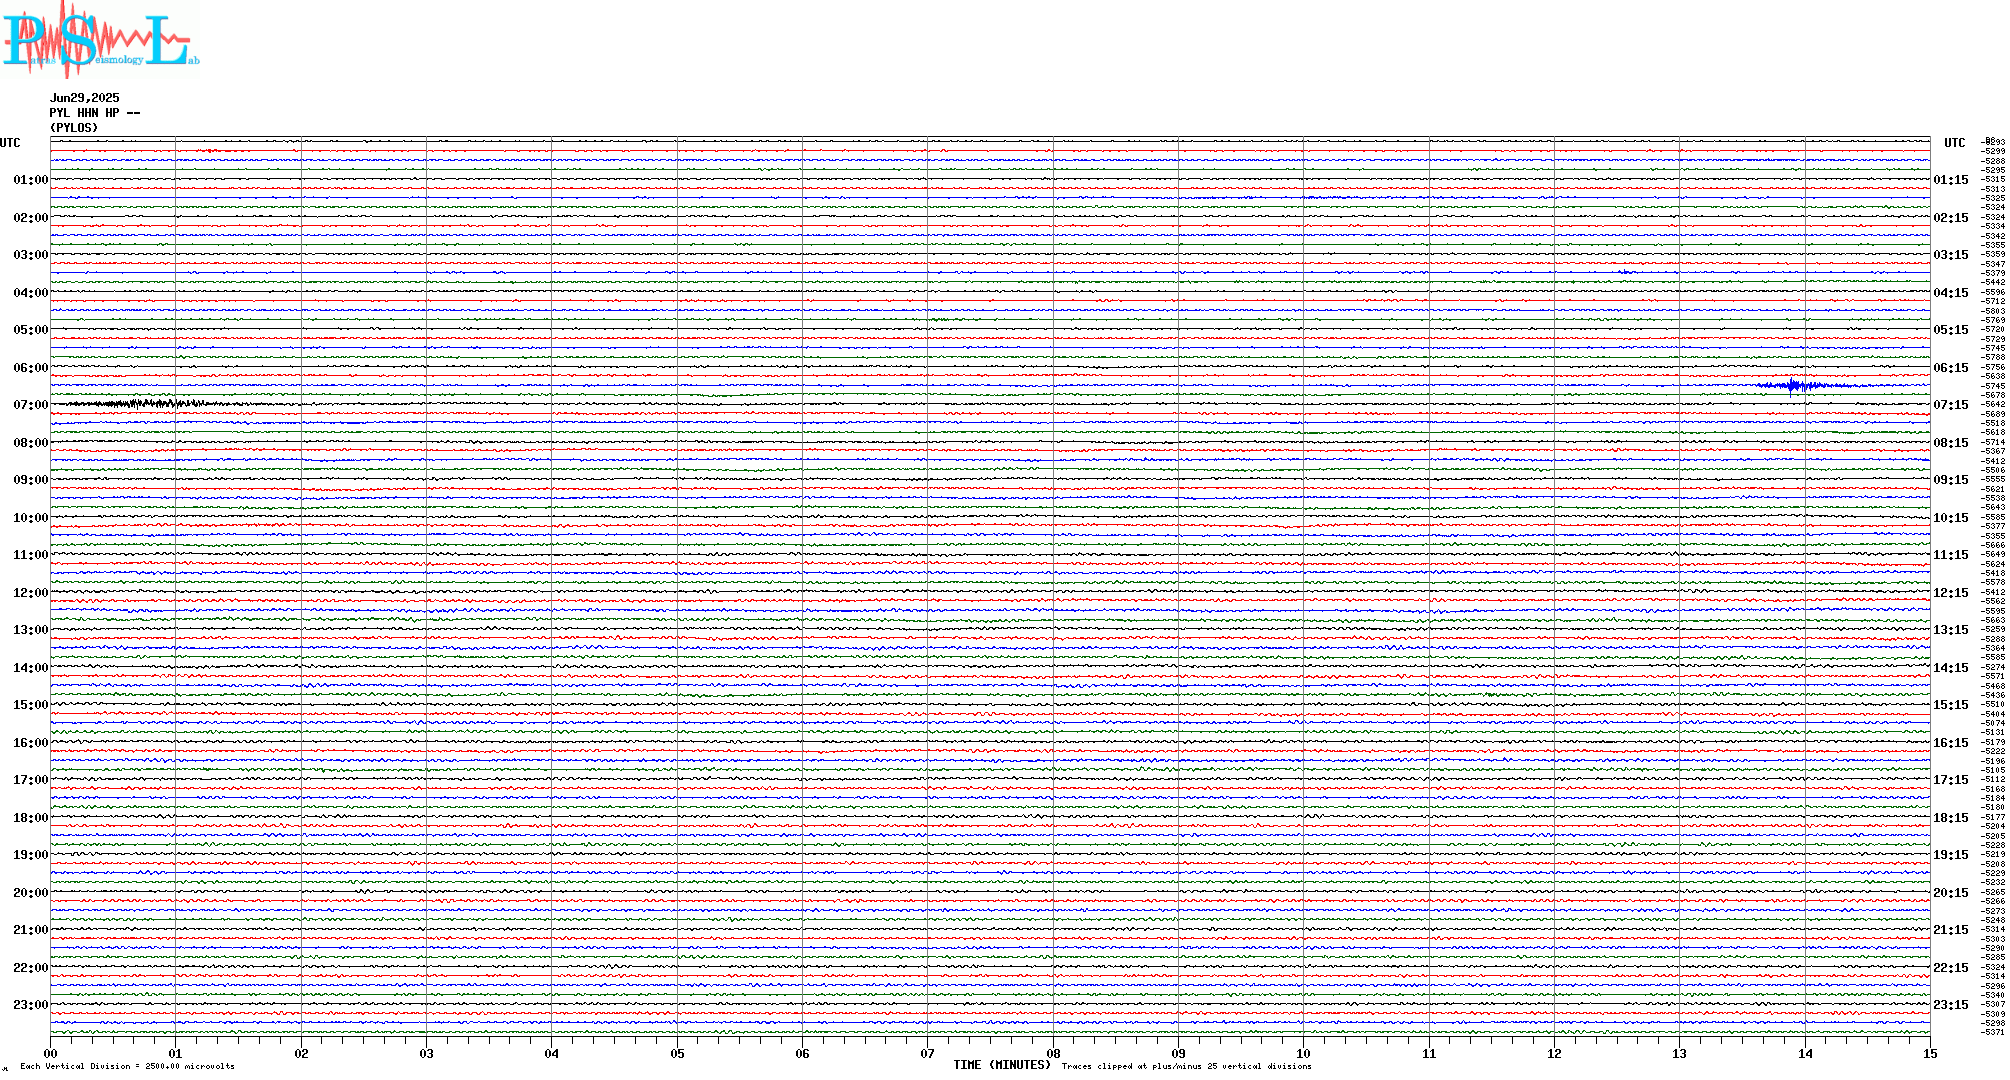Click the 05 minute tick label
2010x1080 pixels.
tap(677, 1053)
